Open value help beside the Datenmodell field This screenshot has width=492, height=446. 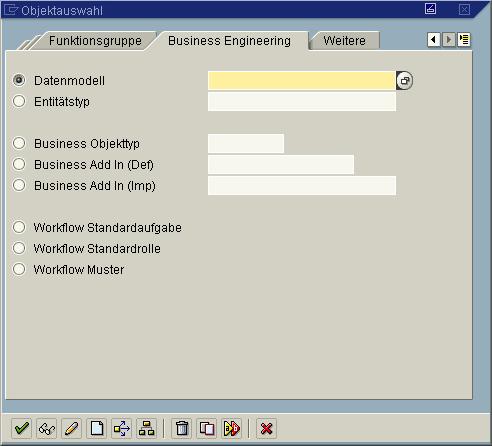(405, 81)
